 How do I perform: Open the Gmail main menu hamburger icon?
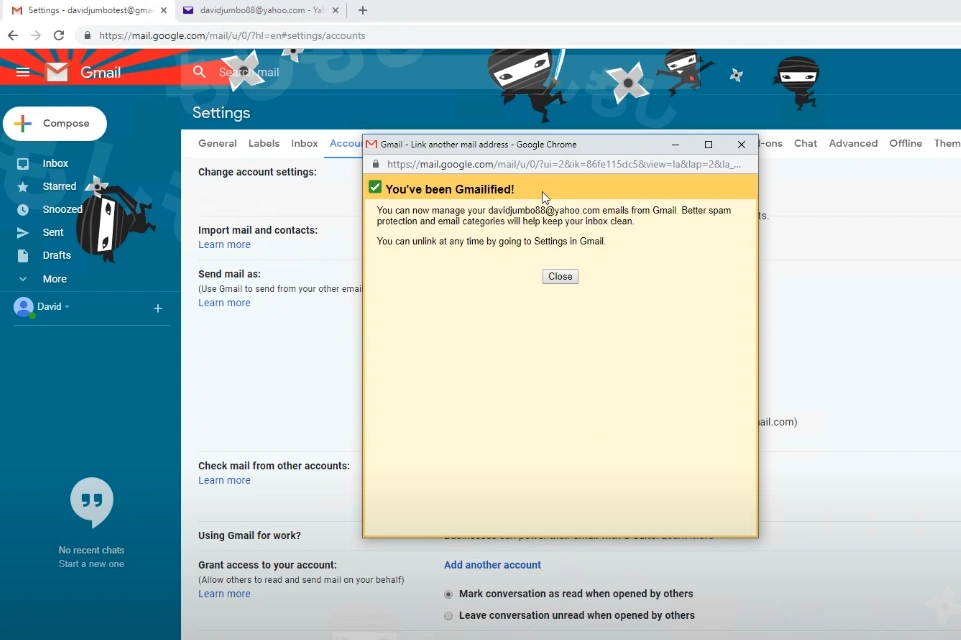click(23, 72)
